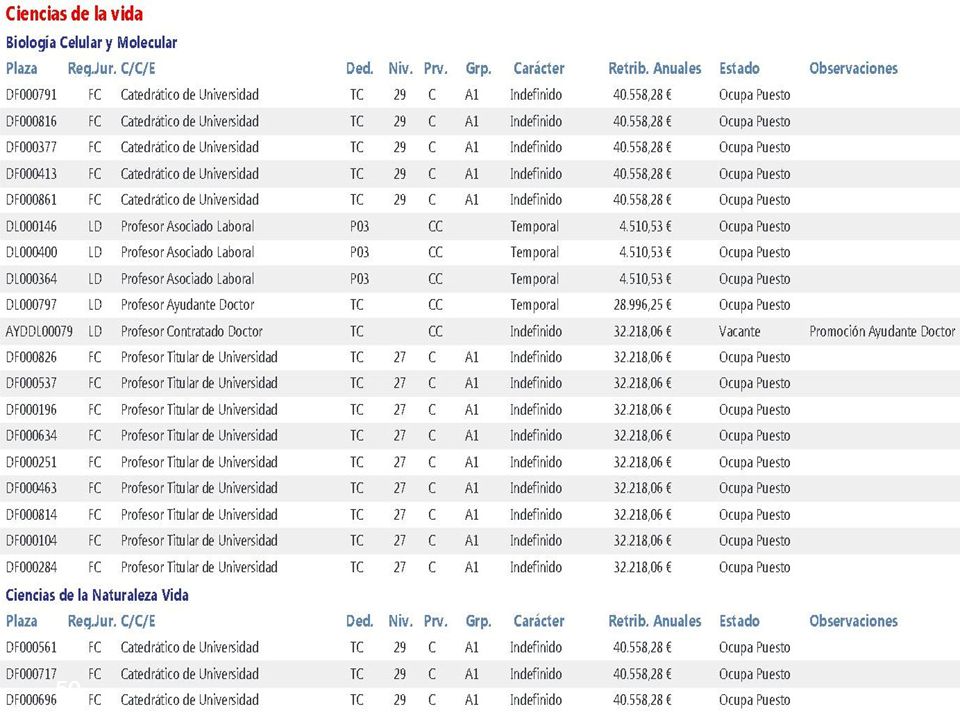Click Estado header in the second table

739,621
